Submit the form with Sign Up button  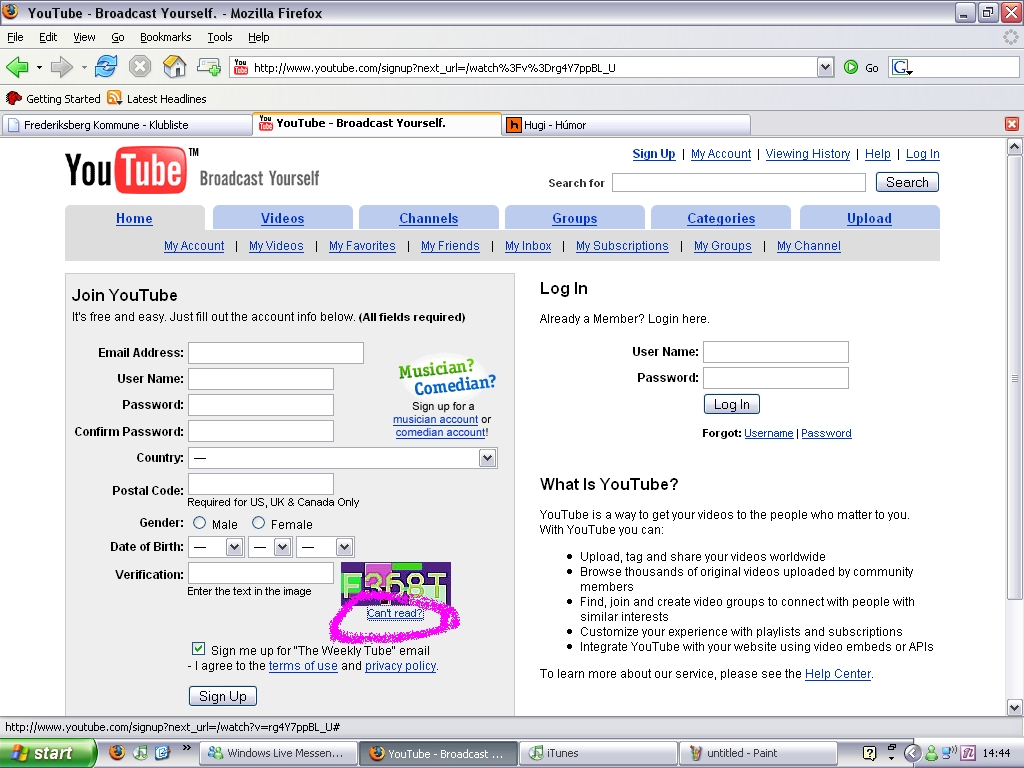coord(223,696)
